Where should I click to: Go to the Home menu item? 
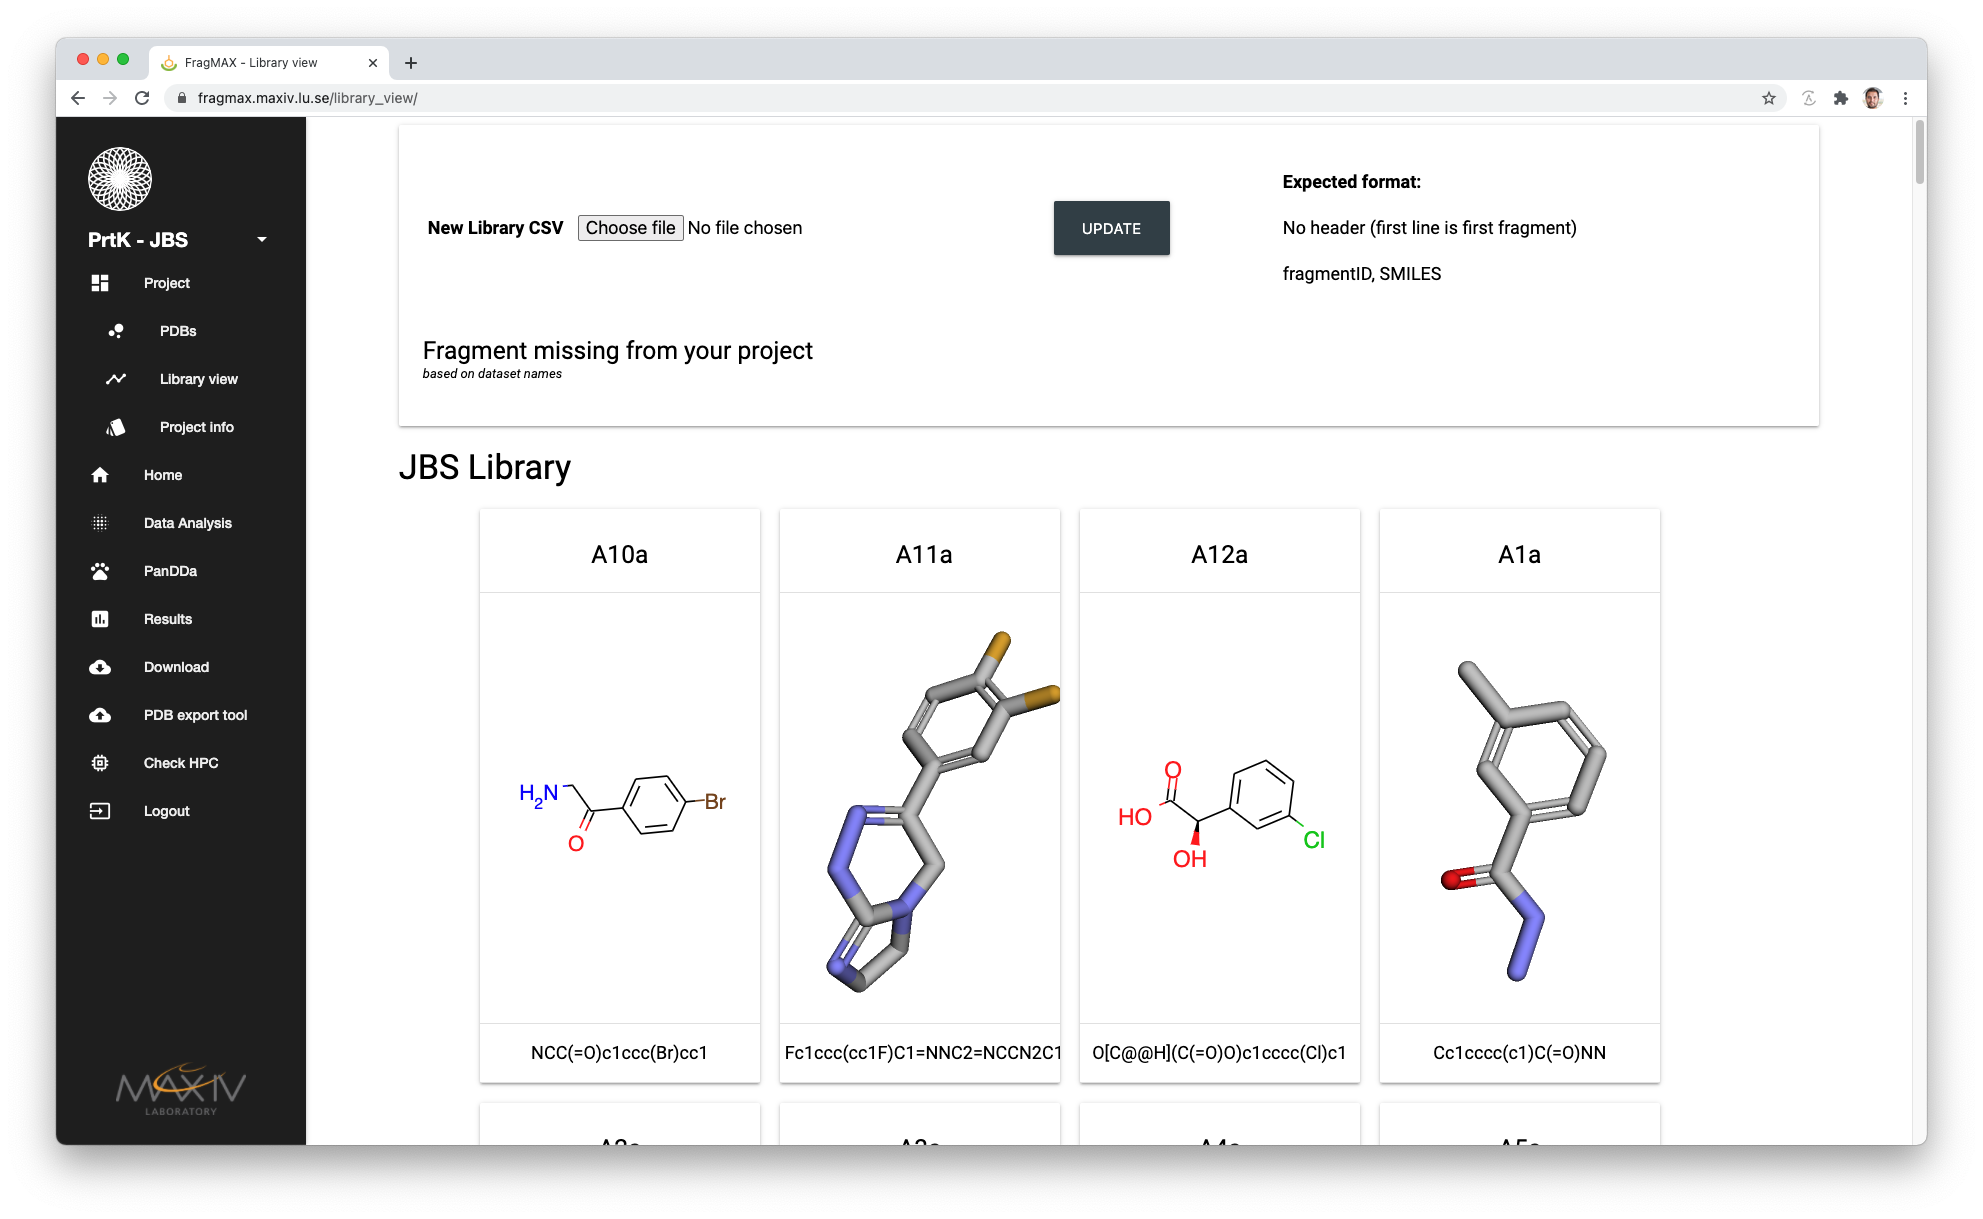(x=162, y=475)
